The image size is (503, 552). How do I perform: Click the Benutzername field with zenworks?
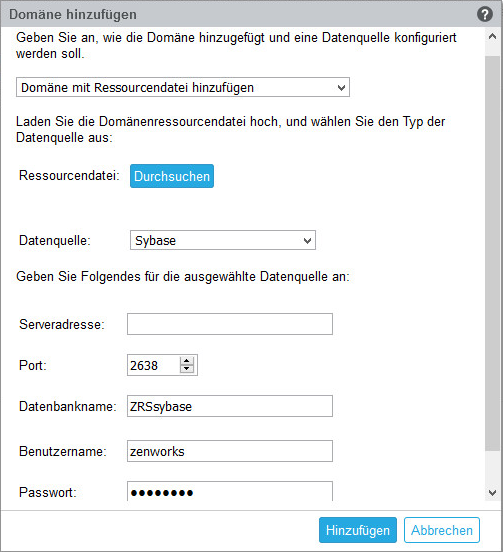(x=230, y=451)
